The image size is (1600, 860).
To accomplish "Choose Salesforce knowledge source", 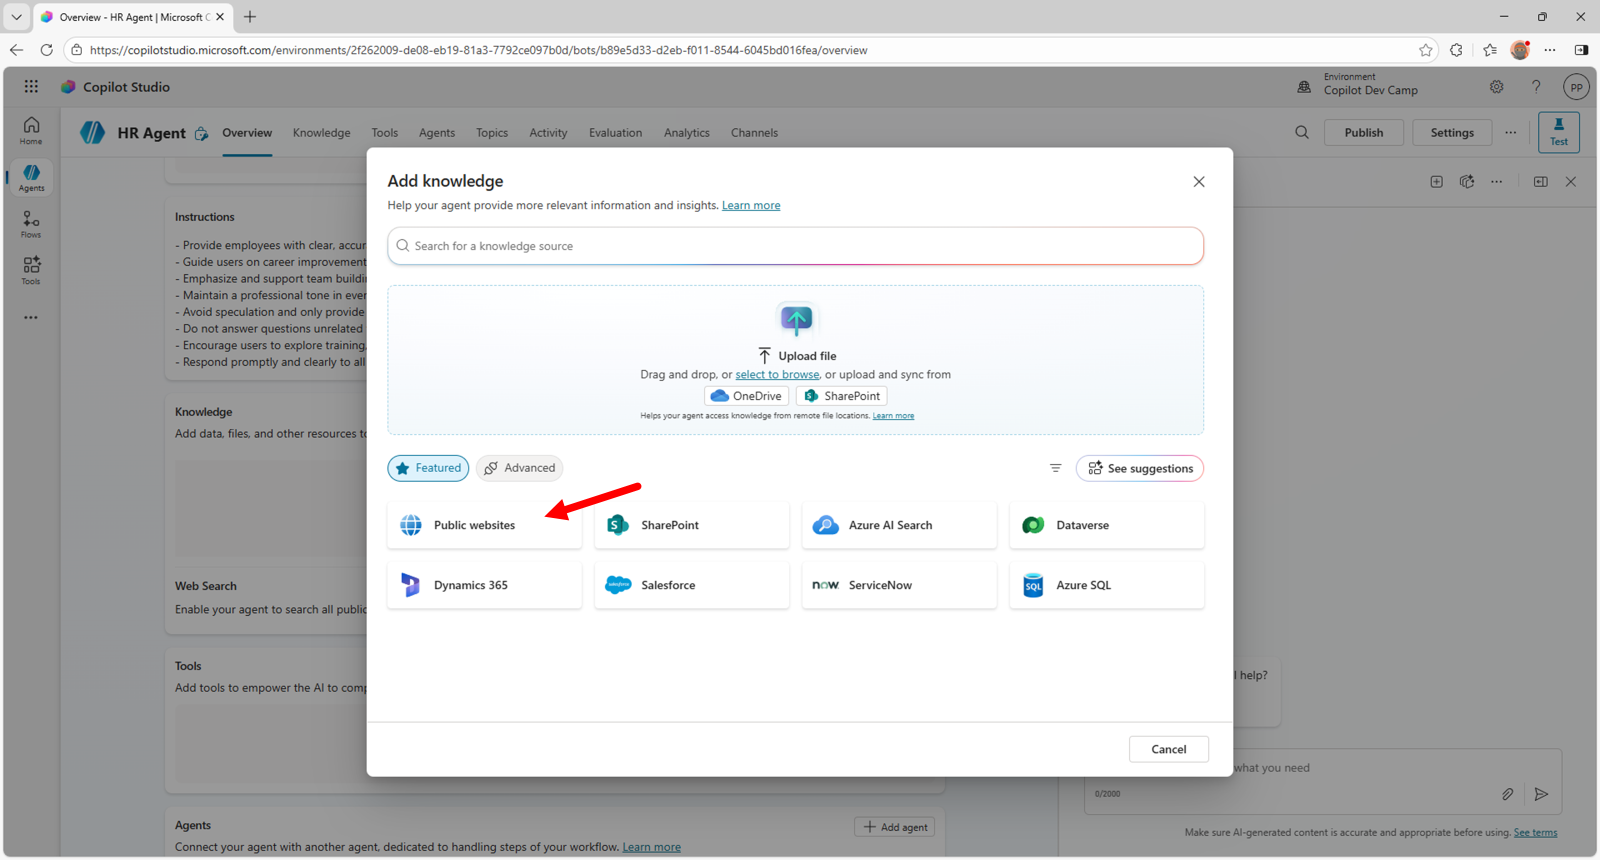I will pos(691,585).
